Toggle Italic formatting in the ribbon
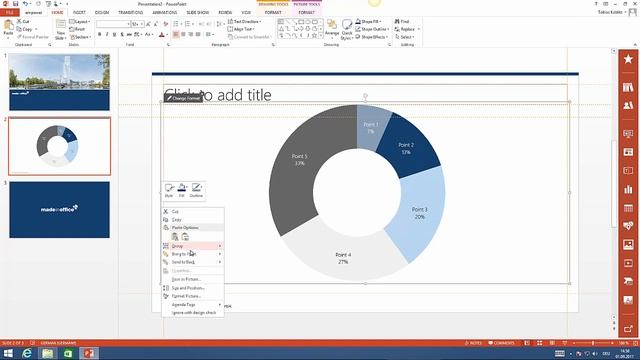 click(107, 35)
